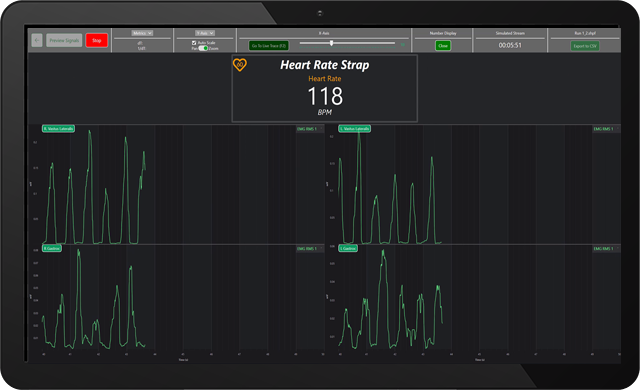Click the R Gastroc channel label
Image resolution: width=640 pixels, height=390 pixels.
click(52, 248)
